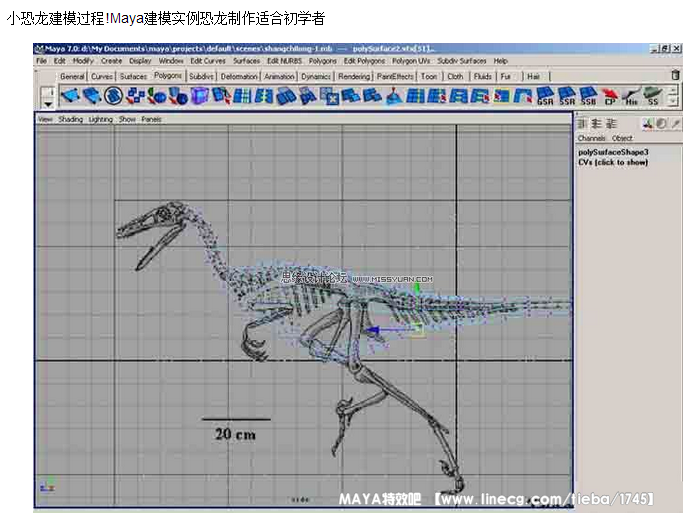The width and height of the screenshot is (688, 516).
Task: Open the Edit menu
Action: (x=60, y=61)
